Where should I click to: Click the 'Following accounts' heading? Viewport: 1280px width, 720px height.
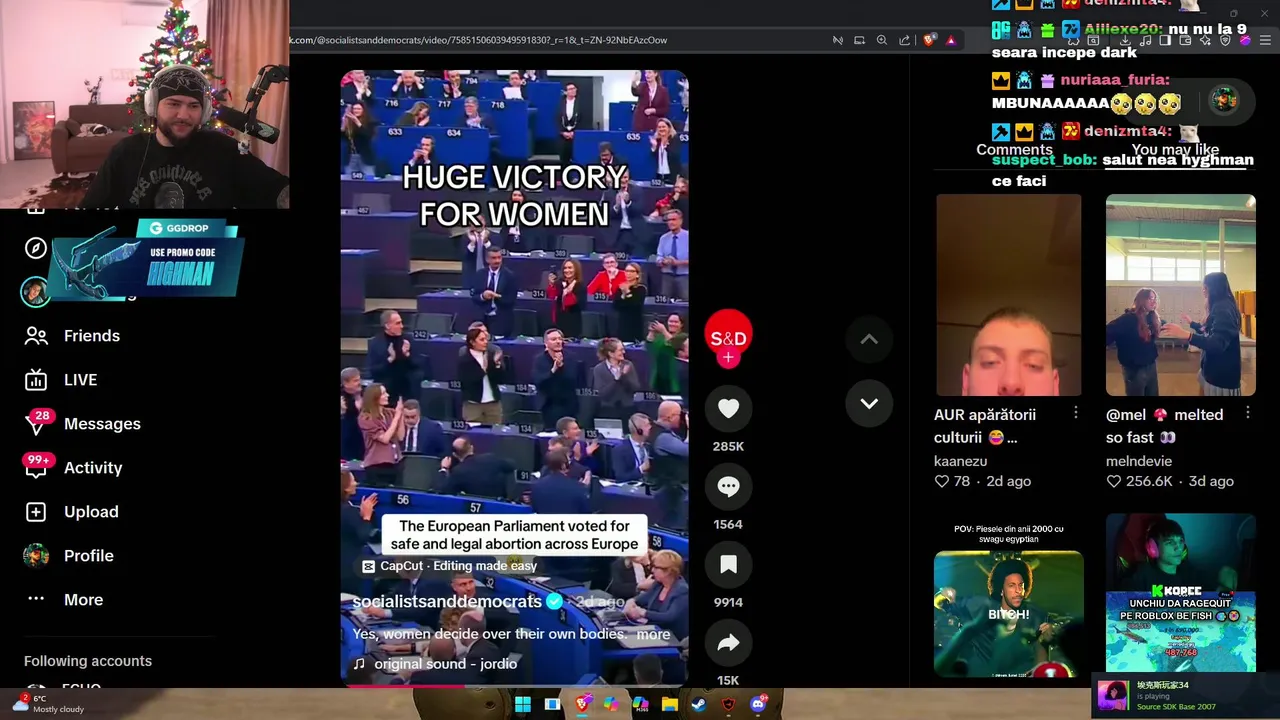pyautogui.click(x=88, y=661)
